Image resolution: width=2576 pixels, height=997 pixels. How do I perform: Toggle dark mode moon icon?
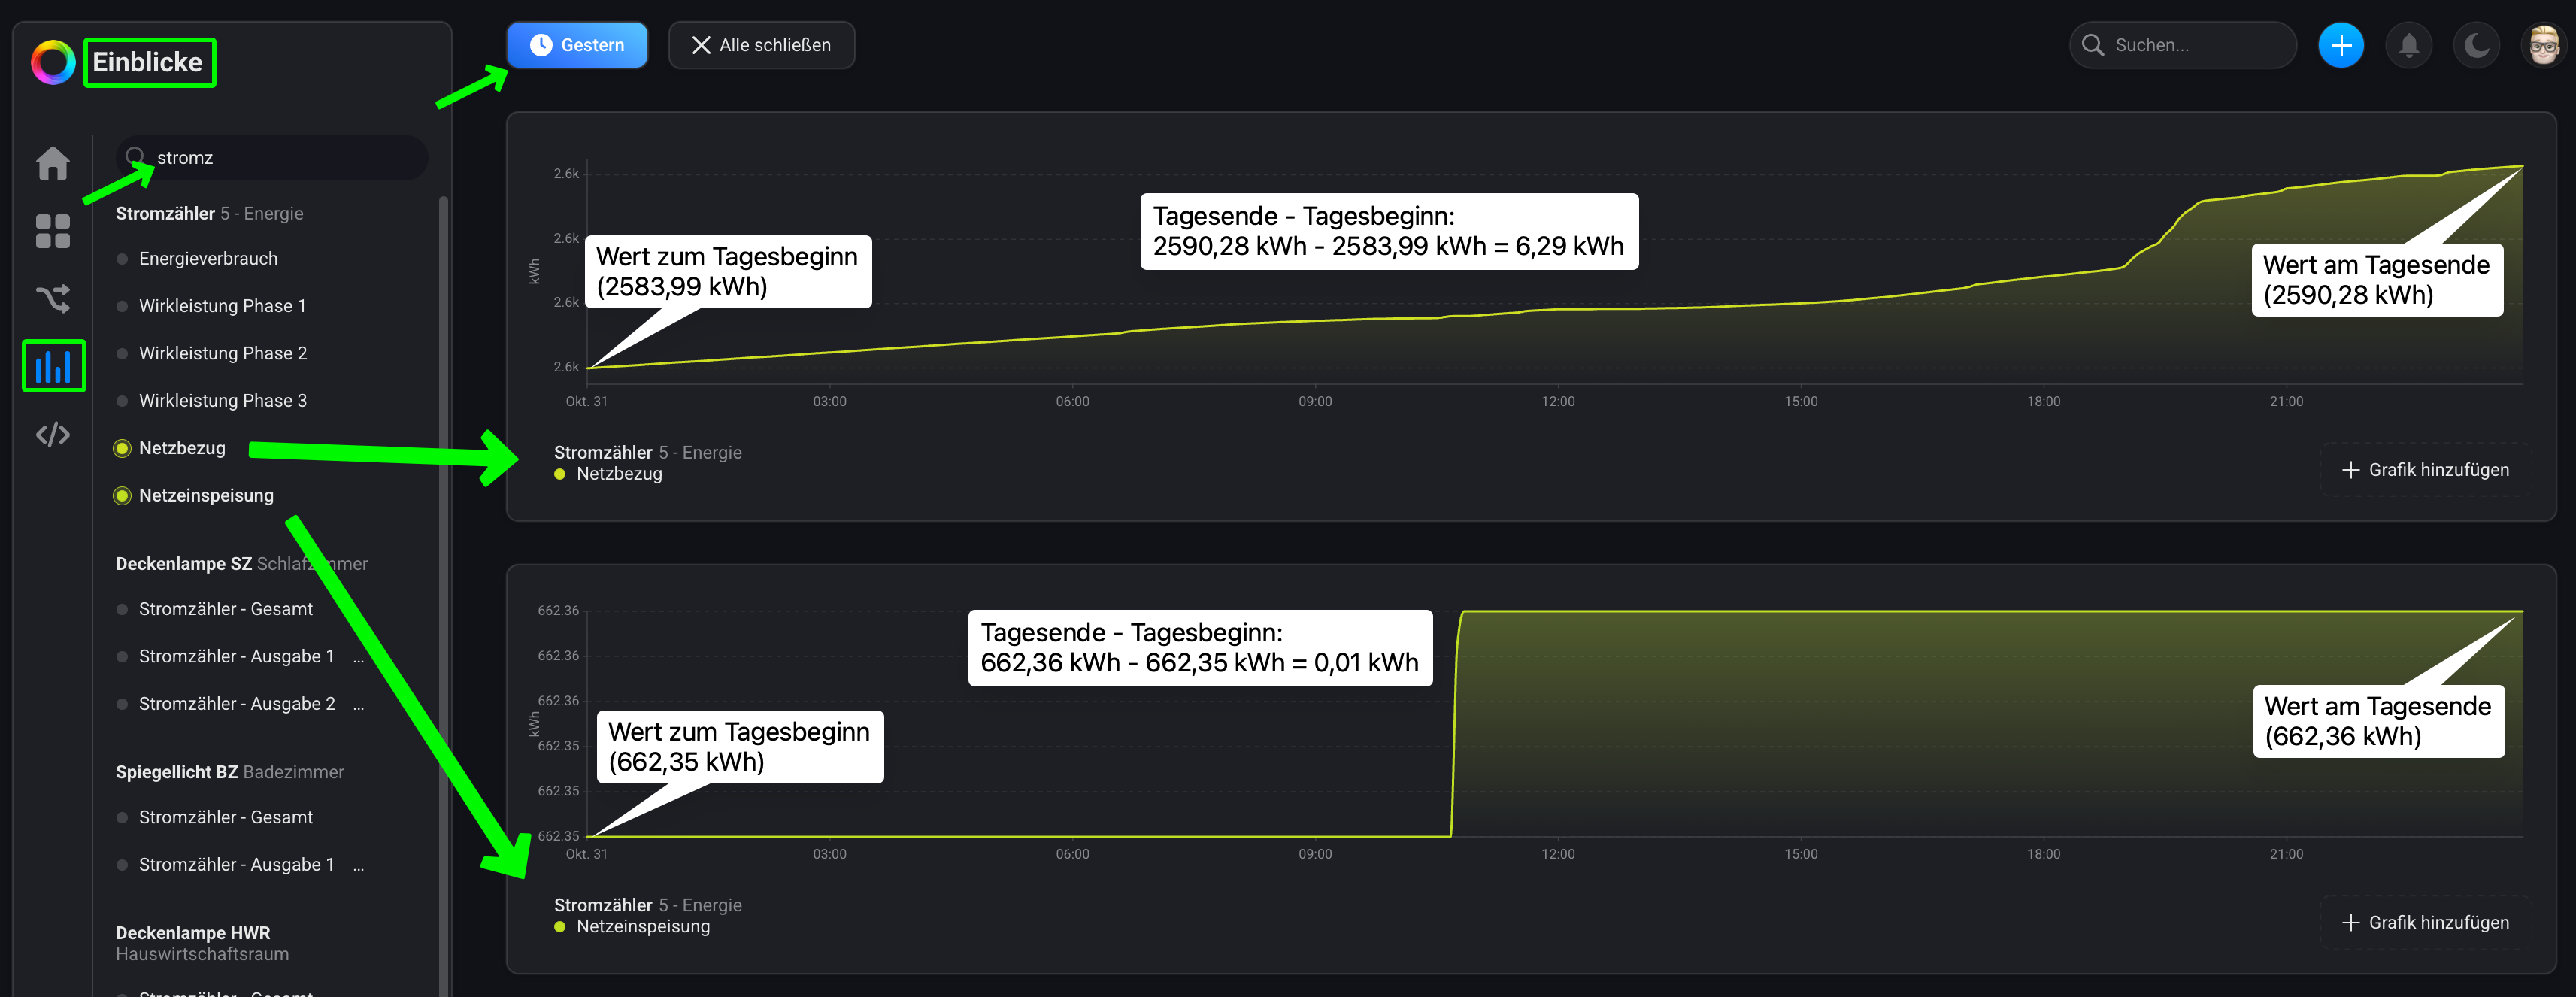[2476, 45]
